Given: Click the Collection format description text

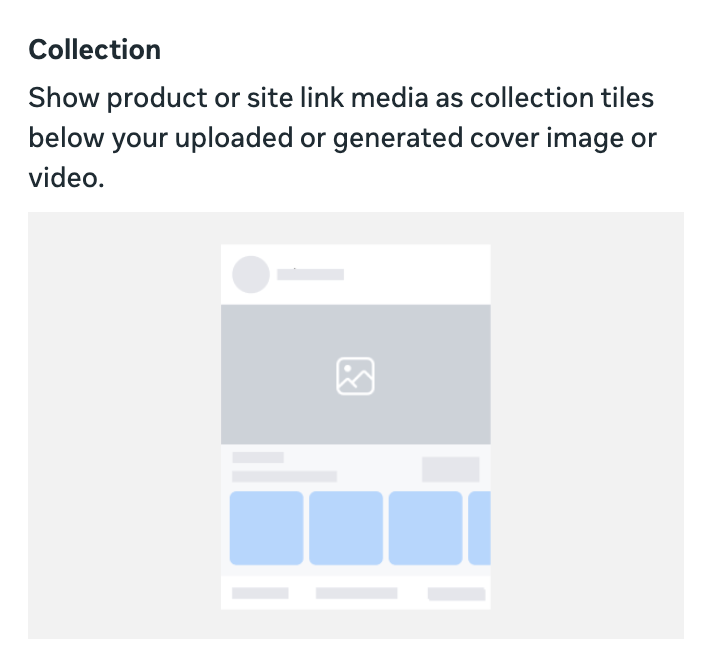Looking at the screenshot, I should tap(342, 137).
